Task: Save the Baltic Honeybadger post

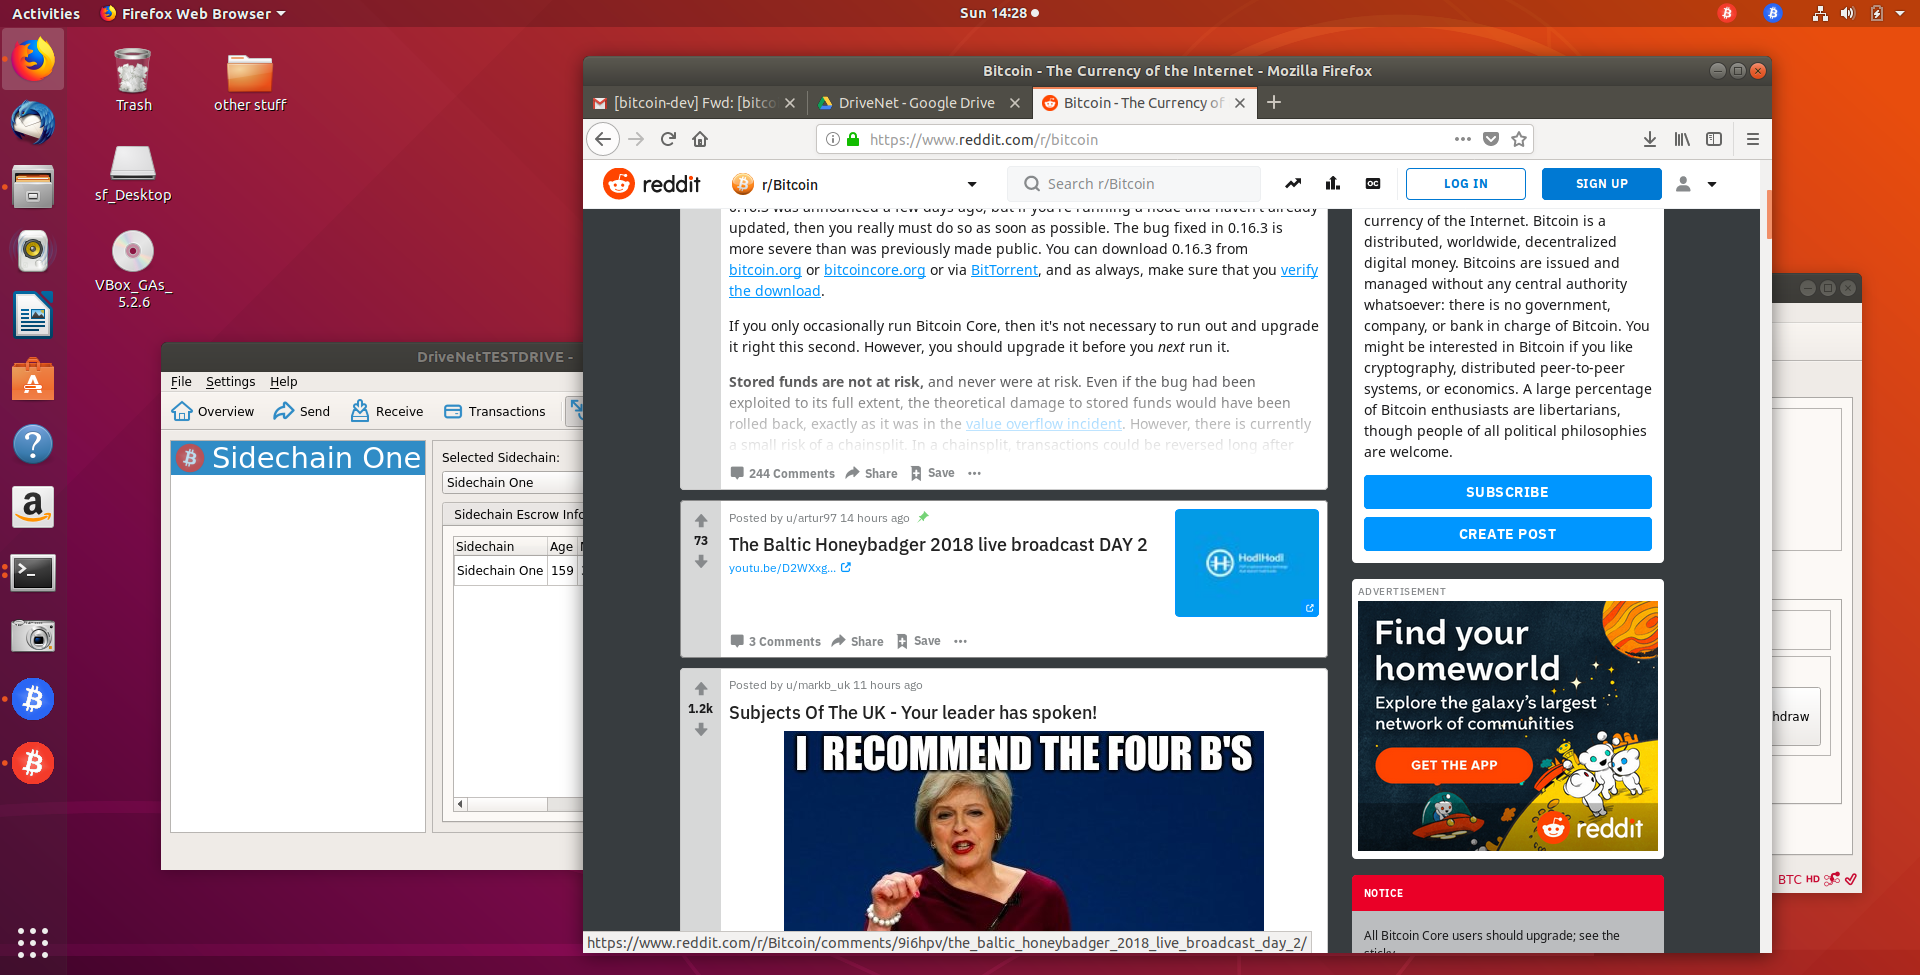Action: pos(919,641)
